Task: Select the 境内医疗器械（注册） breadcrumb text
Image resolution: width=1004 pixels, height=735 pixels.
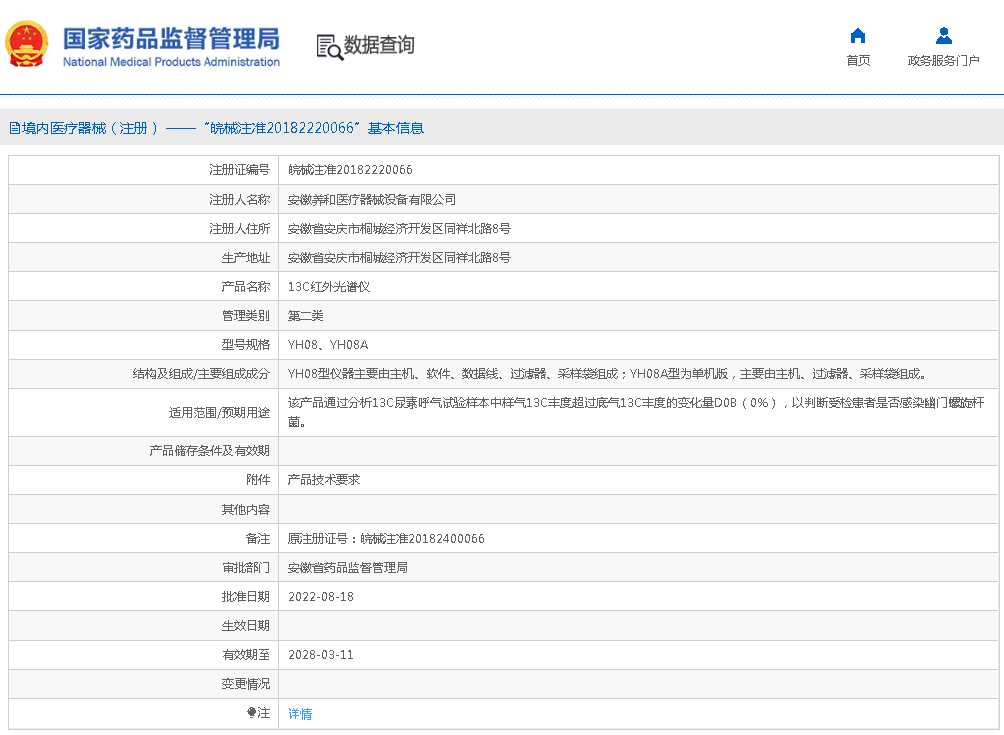Action: (91, 128)
